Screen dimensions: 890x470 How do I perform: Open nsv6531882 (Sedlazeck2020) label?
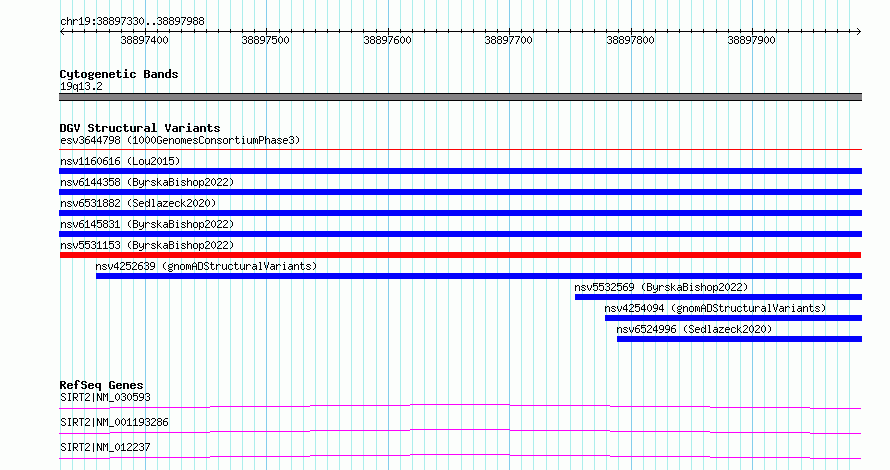click(138, 203)
